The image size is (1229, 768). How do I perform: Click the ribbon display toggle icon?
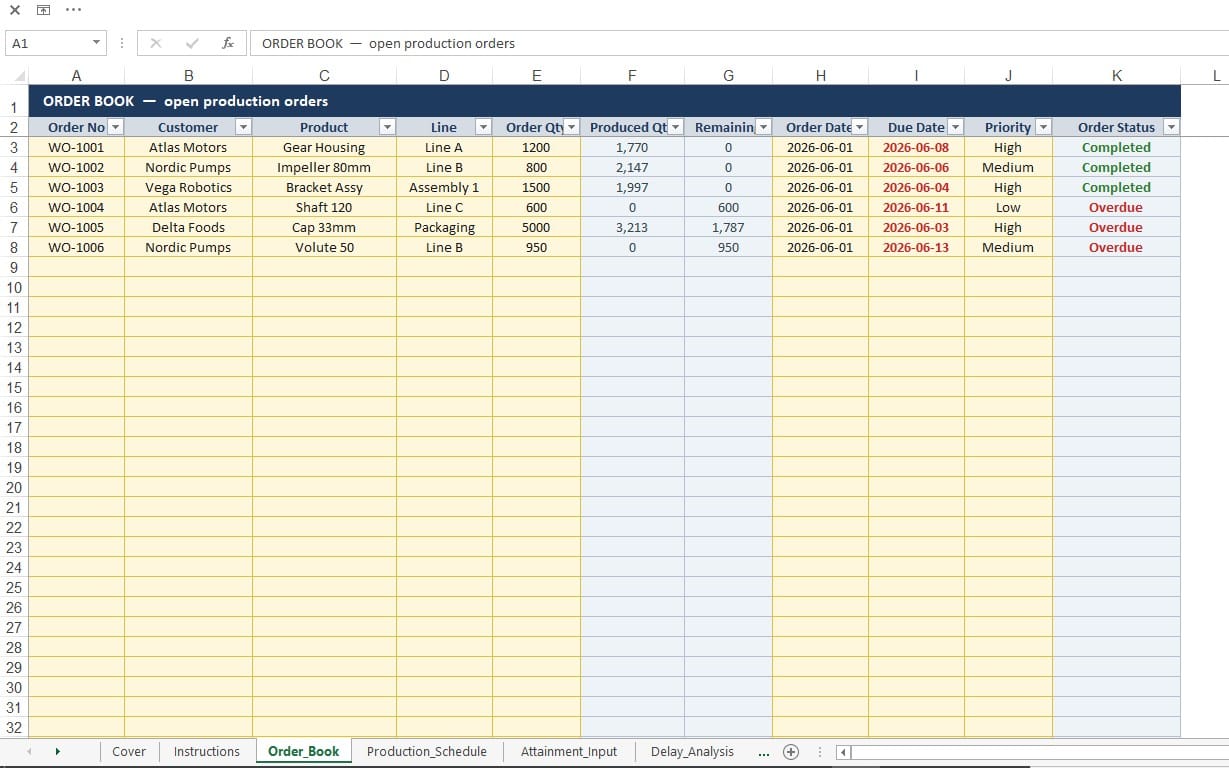[x=43, y=10]
